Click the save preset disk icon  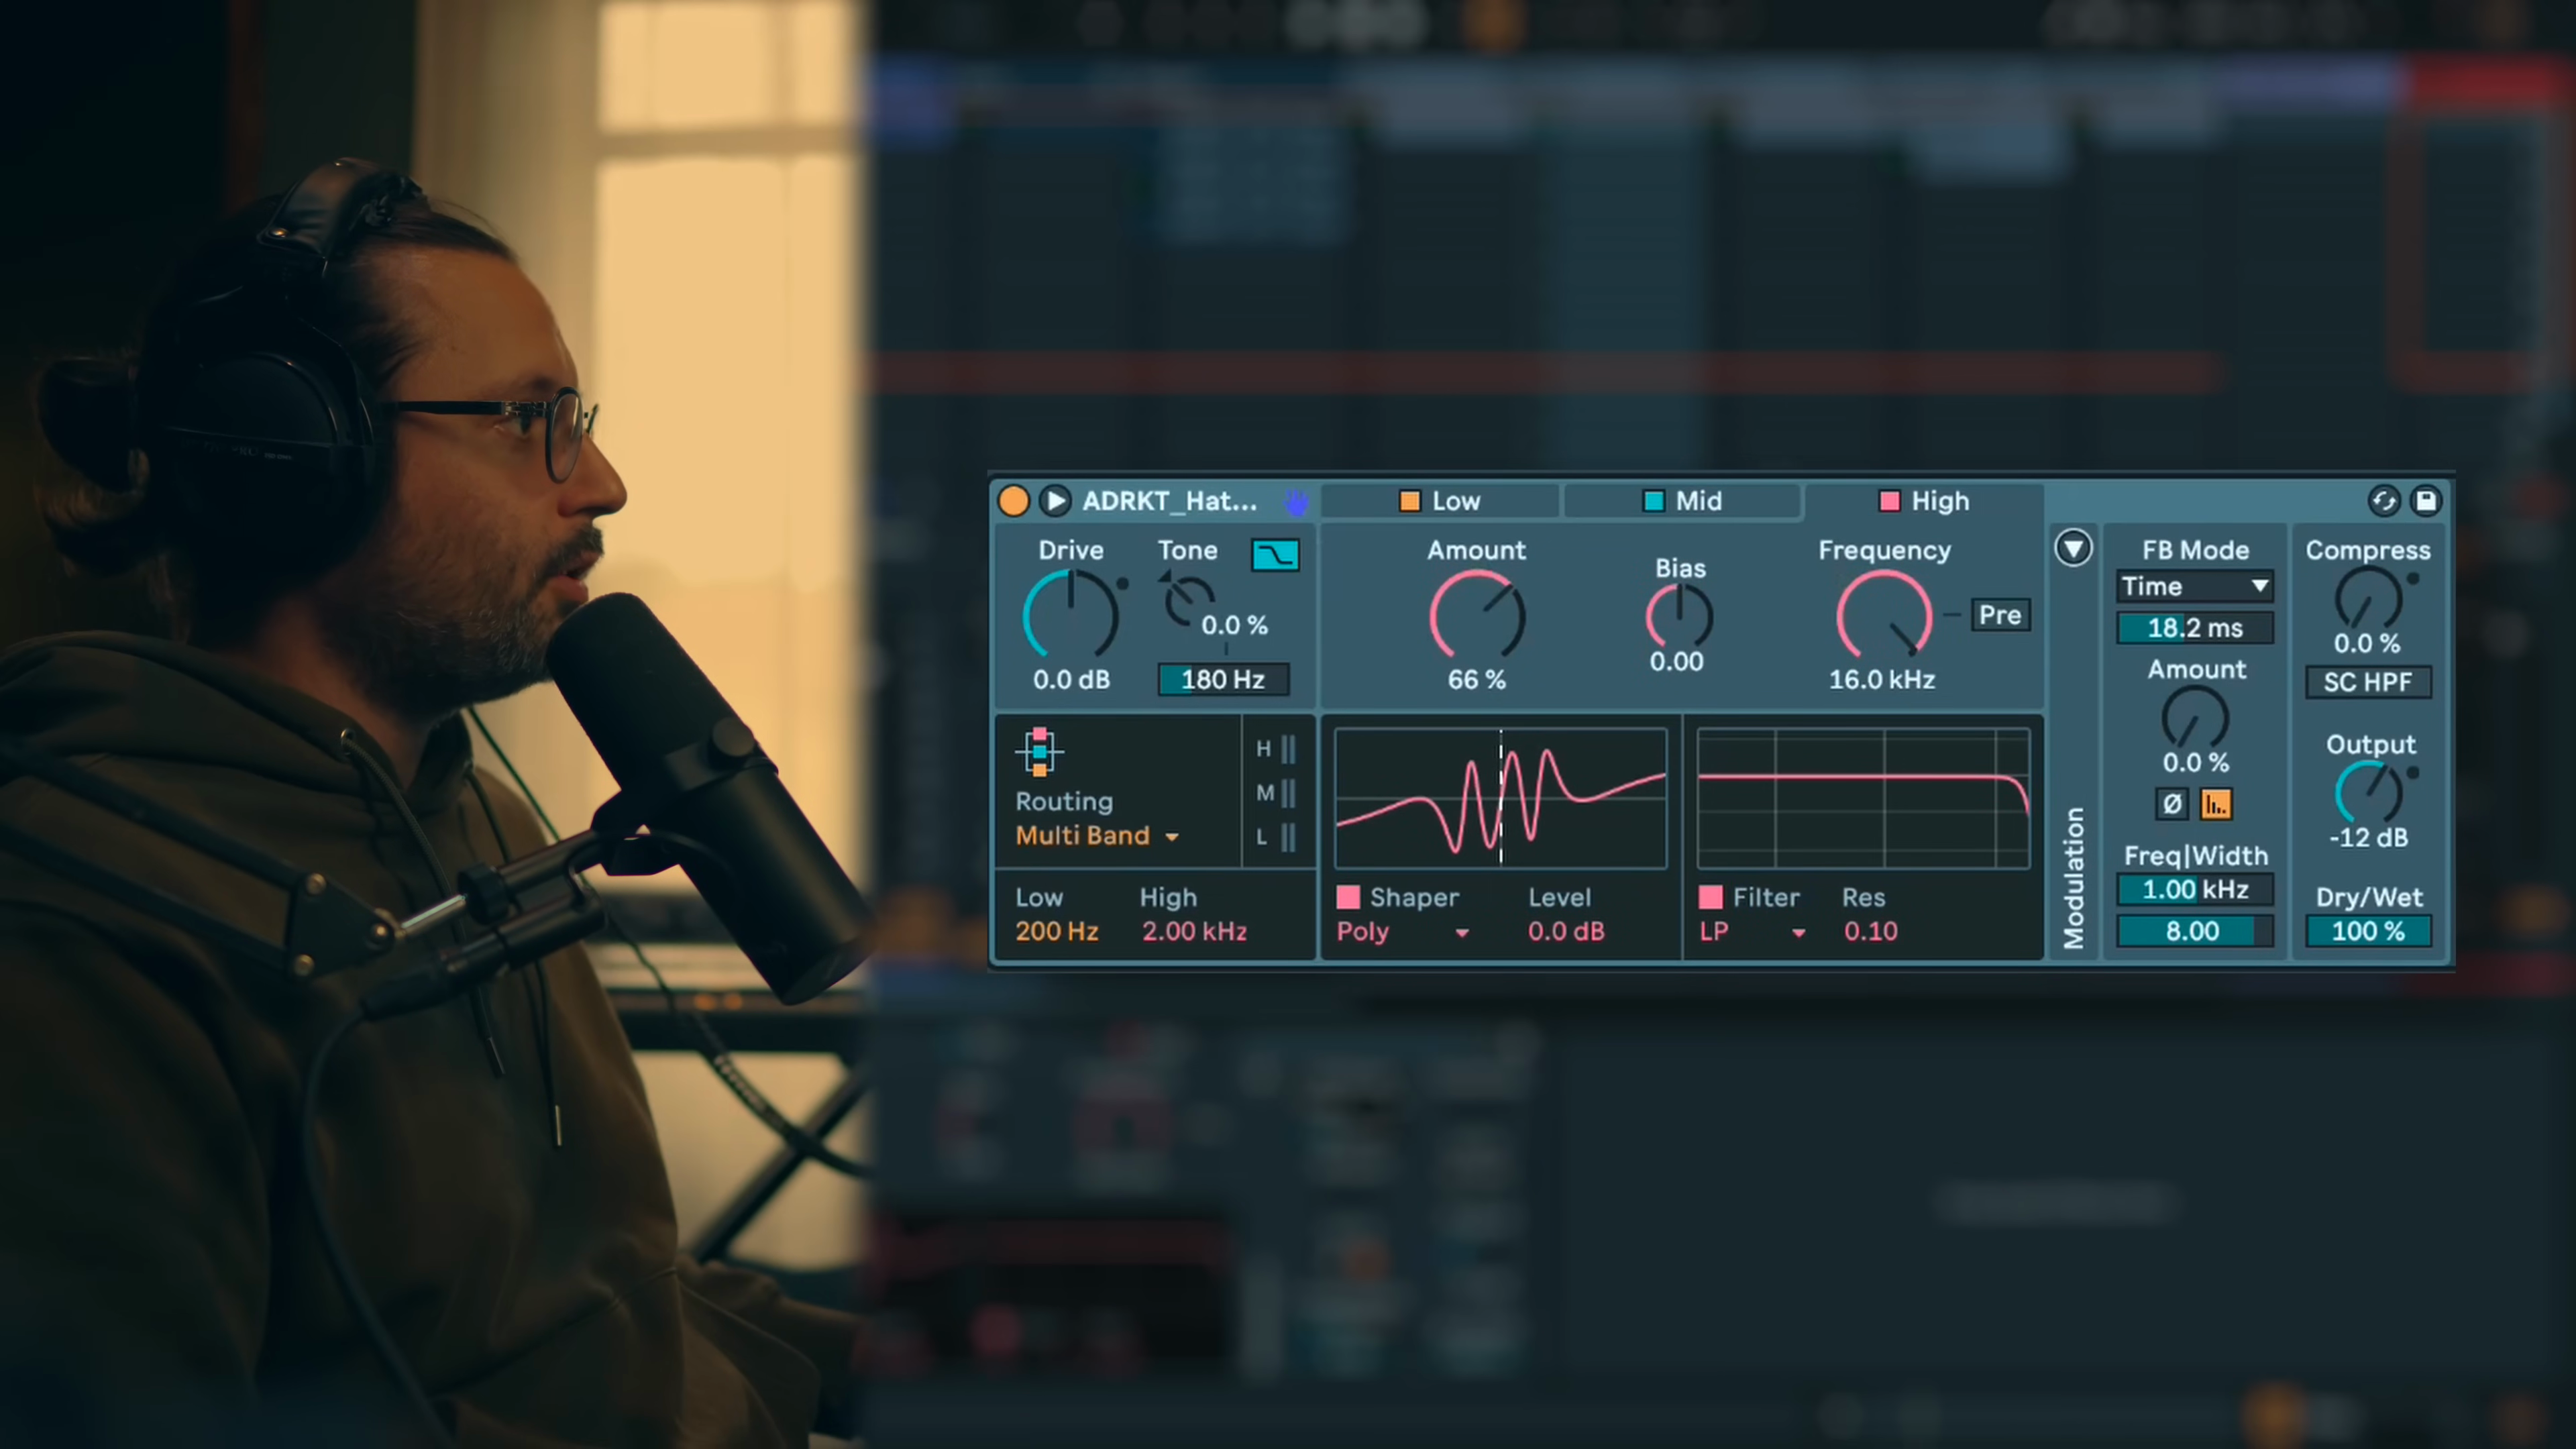(x=2426, y=501)
